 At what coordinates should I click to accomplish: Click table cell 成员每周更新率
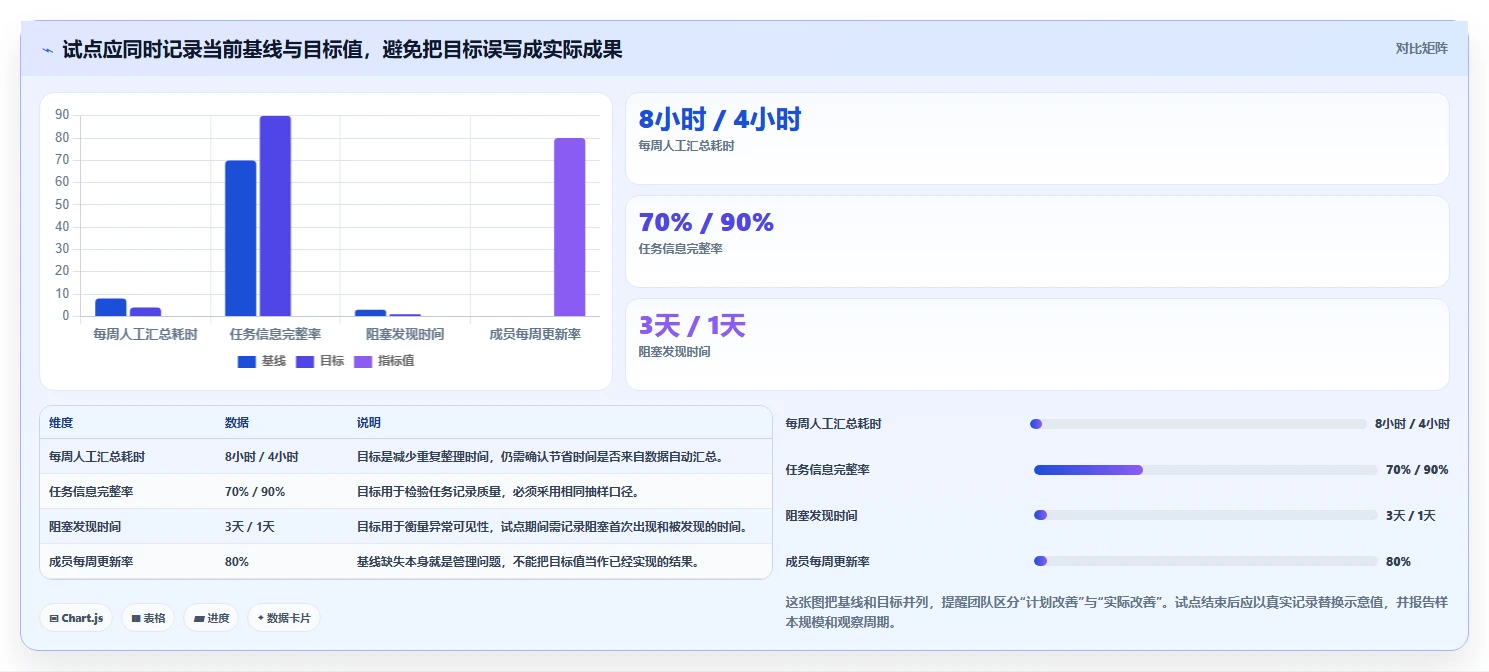click(91, 562)
